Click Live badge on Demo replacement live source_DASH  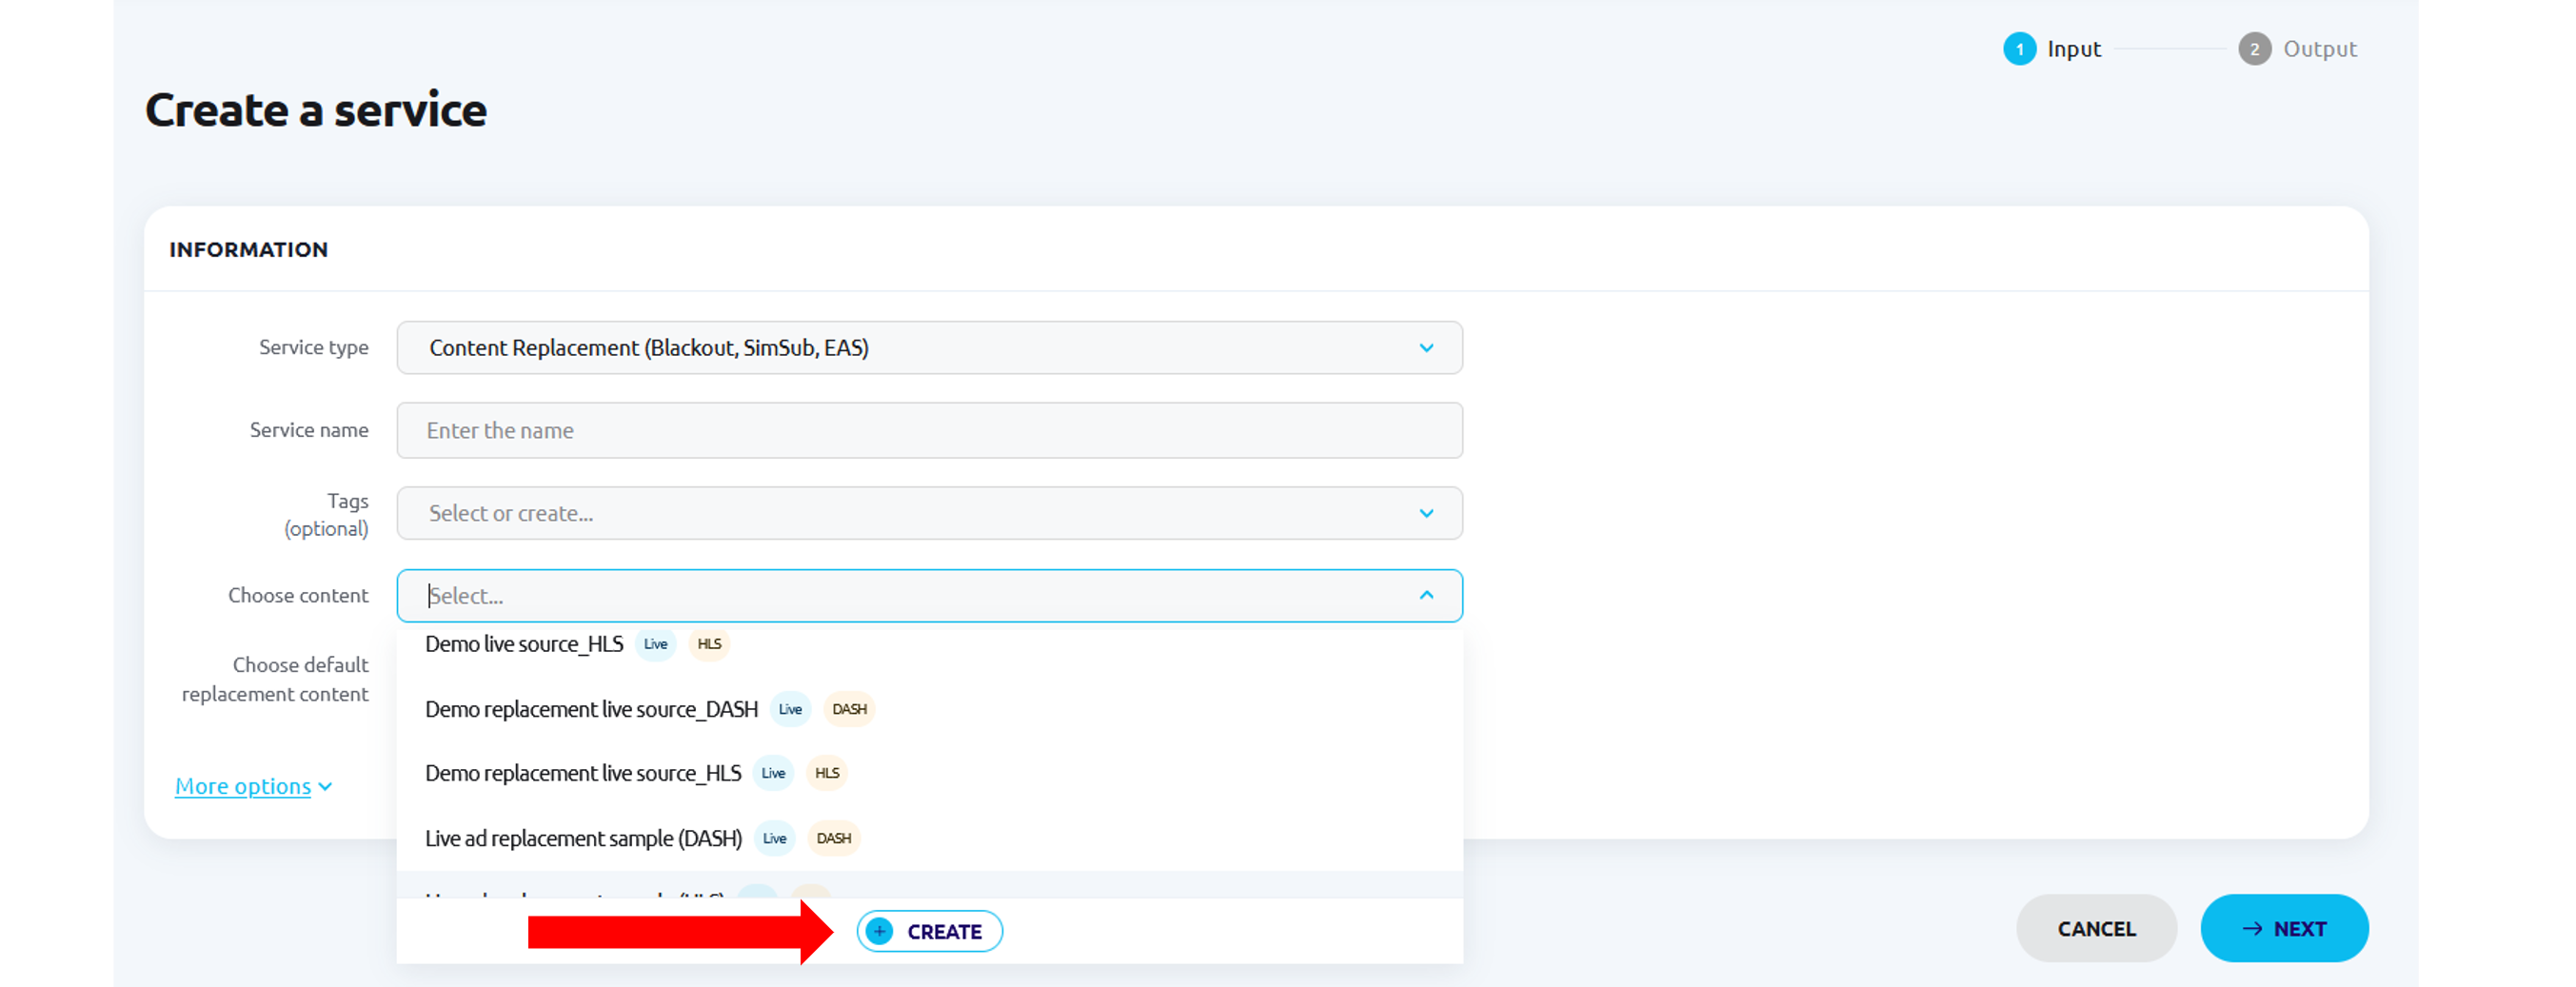(790, 709)
